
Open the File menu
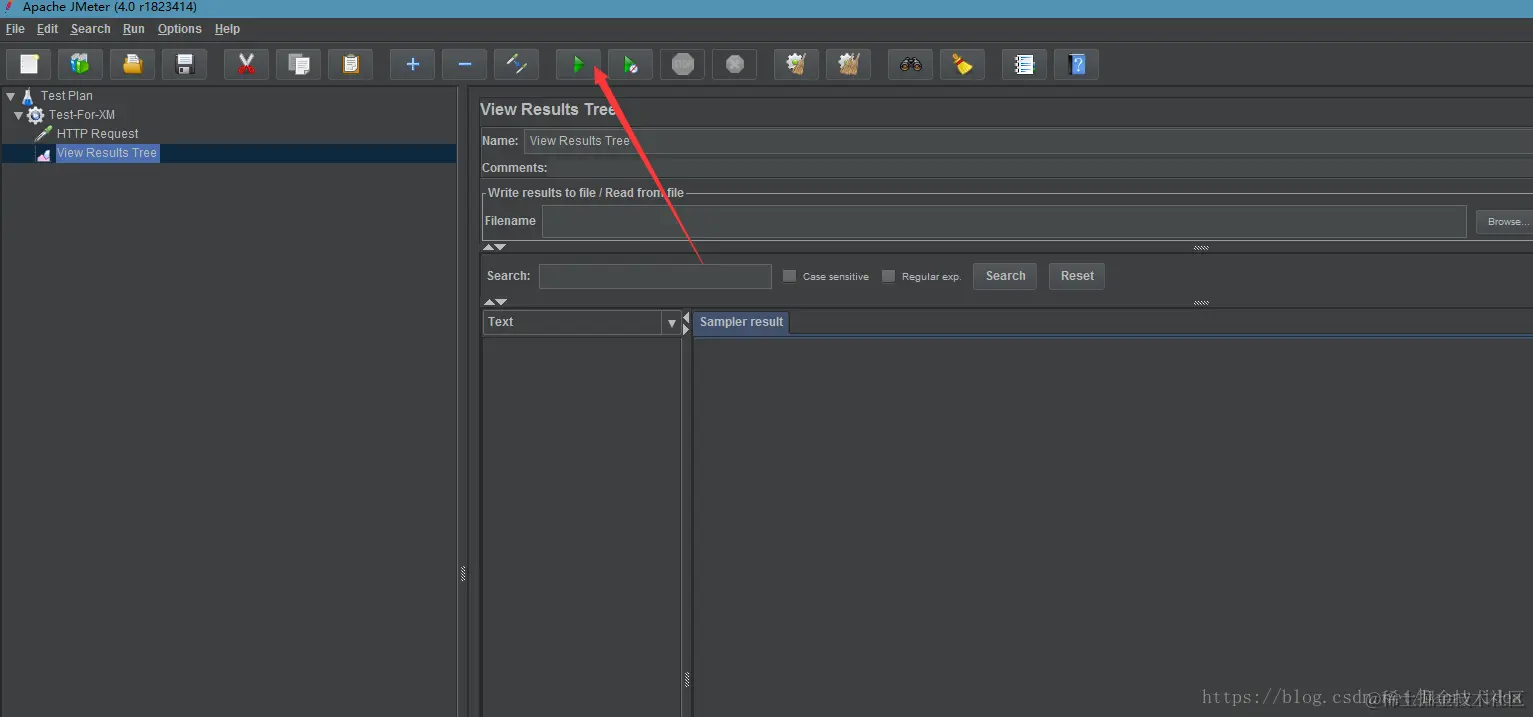15,29
